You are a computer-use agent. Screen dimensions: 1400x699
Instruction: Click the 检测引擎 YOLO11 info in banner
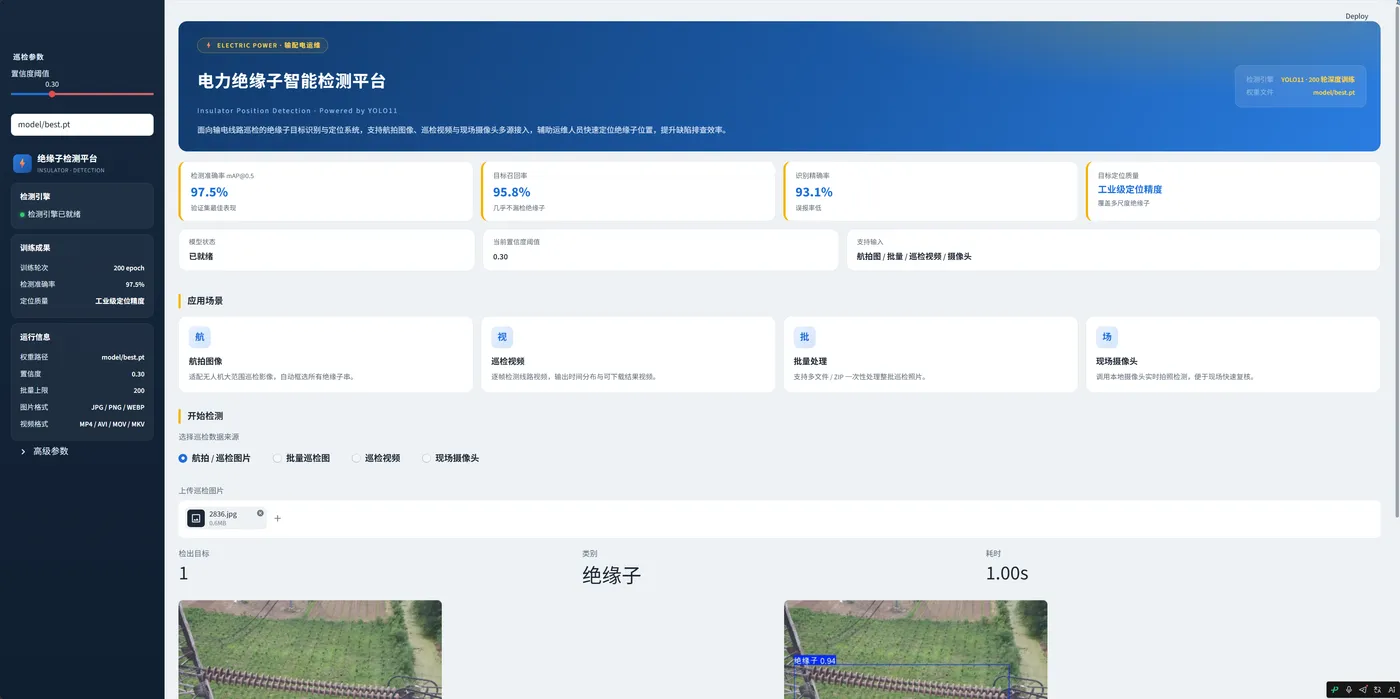pos(1300,79)
